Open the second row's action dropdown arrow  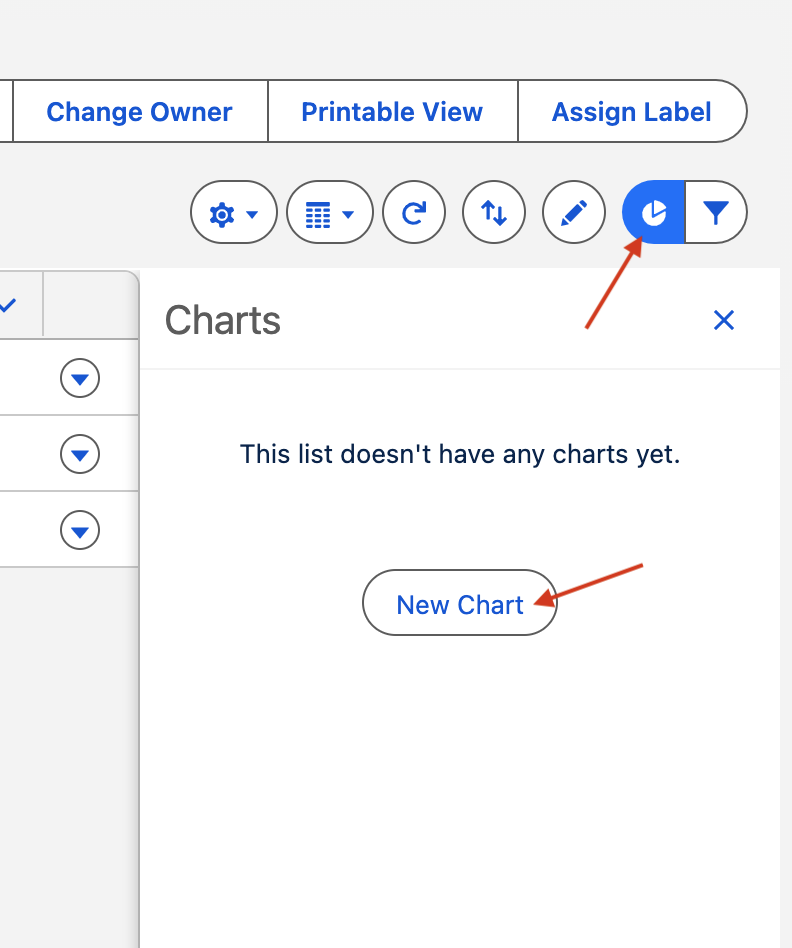coord(80,454)
